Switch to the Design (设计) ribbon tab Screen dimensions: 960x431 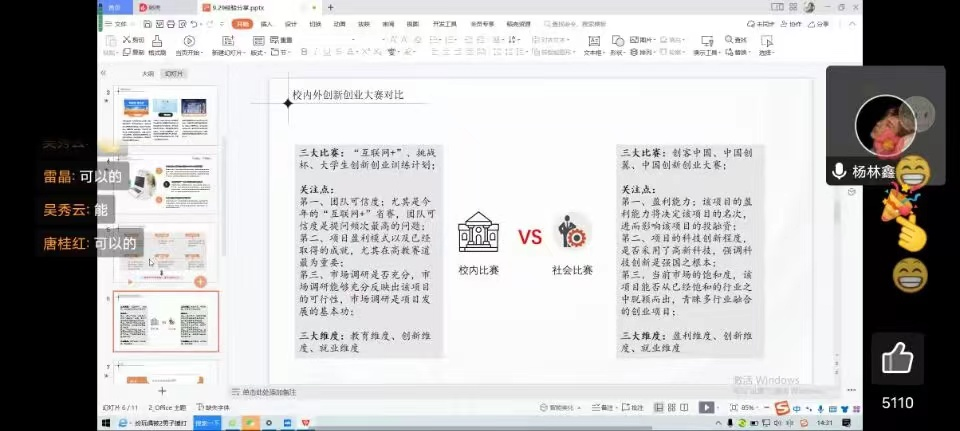pyautogui.click(x=290, y=22)
